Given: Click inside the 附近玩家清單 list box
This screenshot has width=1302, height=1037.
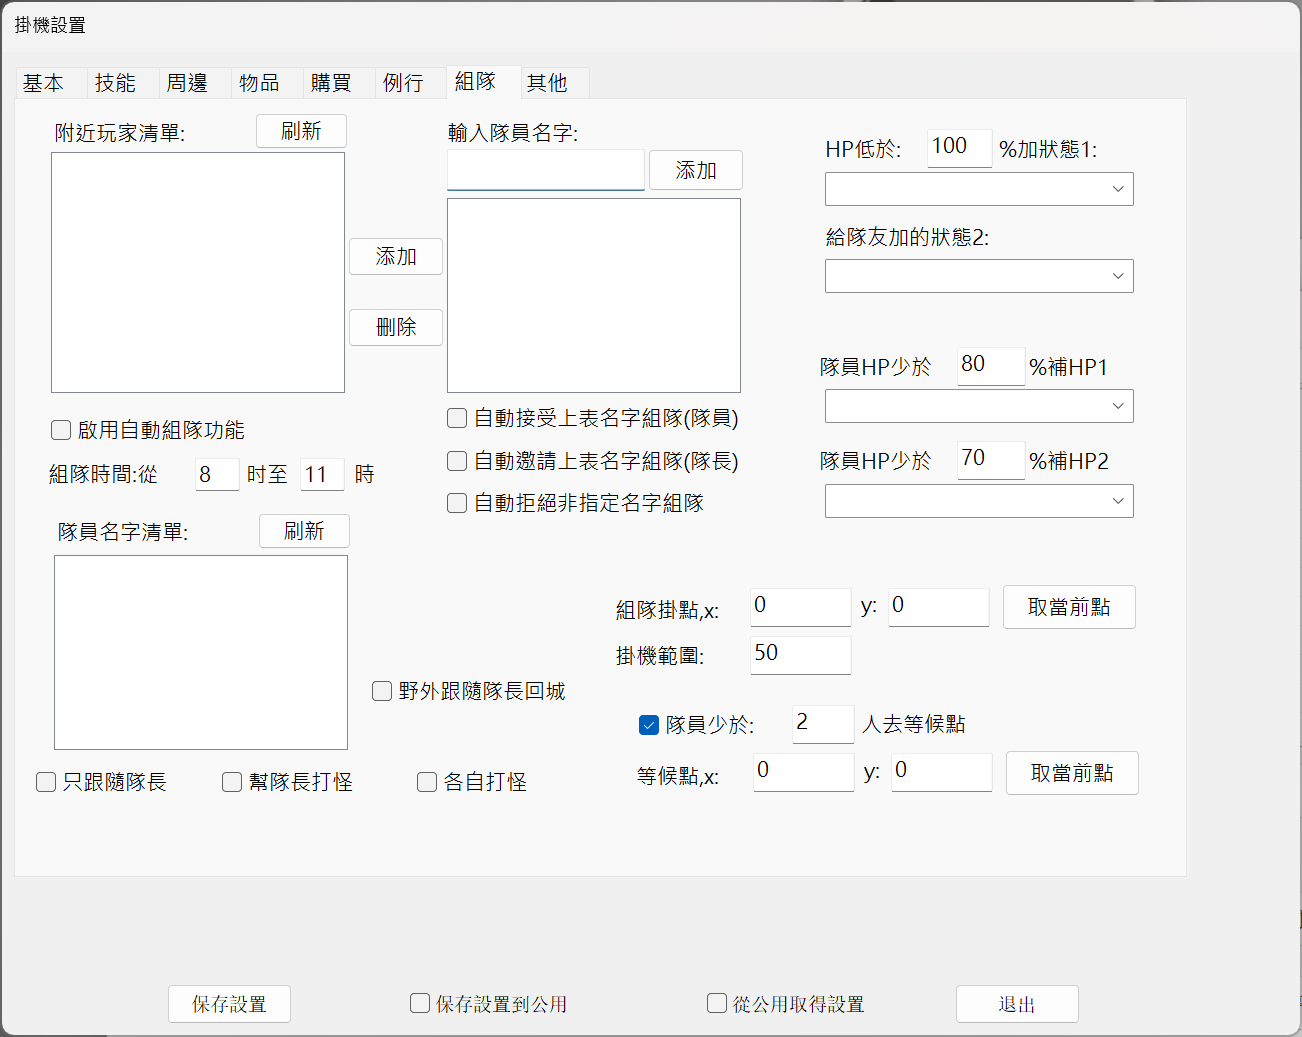Looking at the screenshot, I should click(198, 272).
